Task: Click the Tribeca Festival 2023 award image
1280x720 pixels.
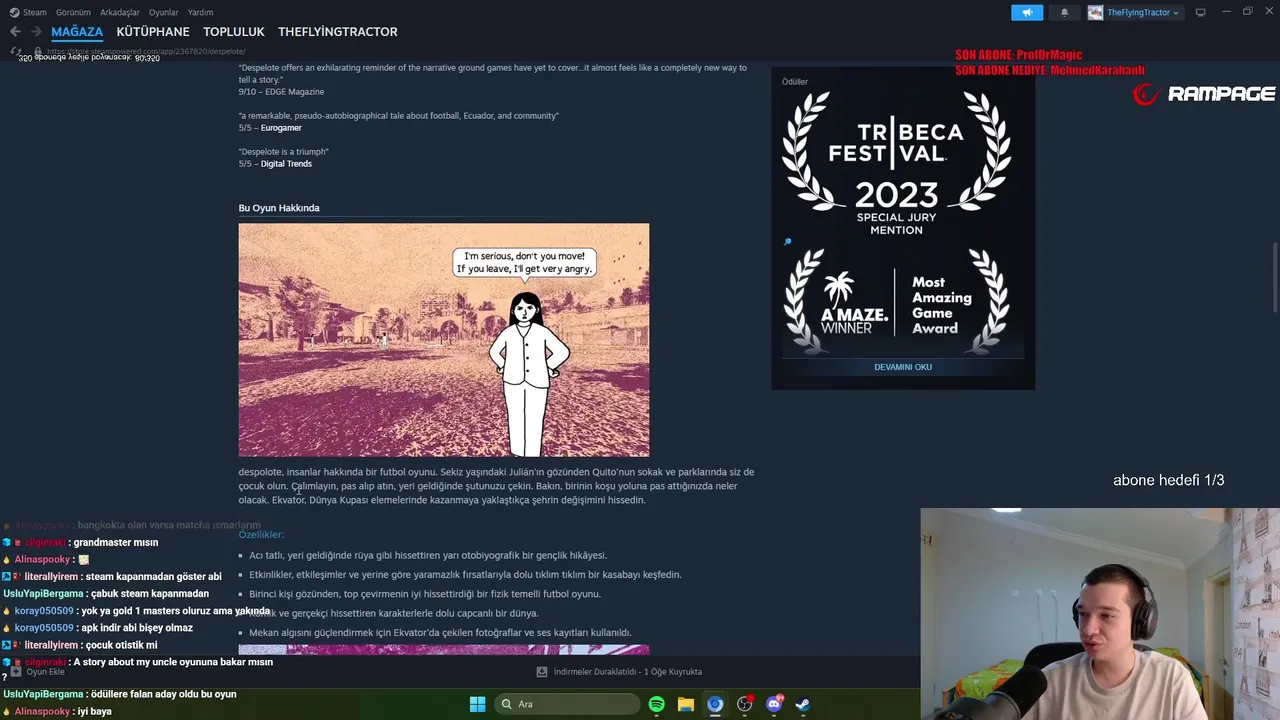Action: (897, 165)
